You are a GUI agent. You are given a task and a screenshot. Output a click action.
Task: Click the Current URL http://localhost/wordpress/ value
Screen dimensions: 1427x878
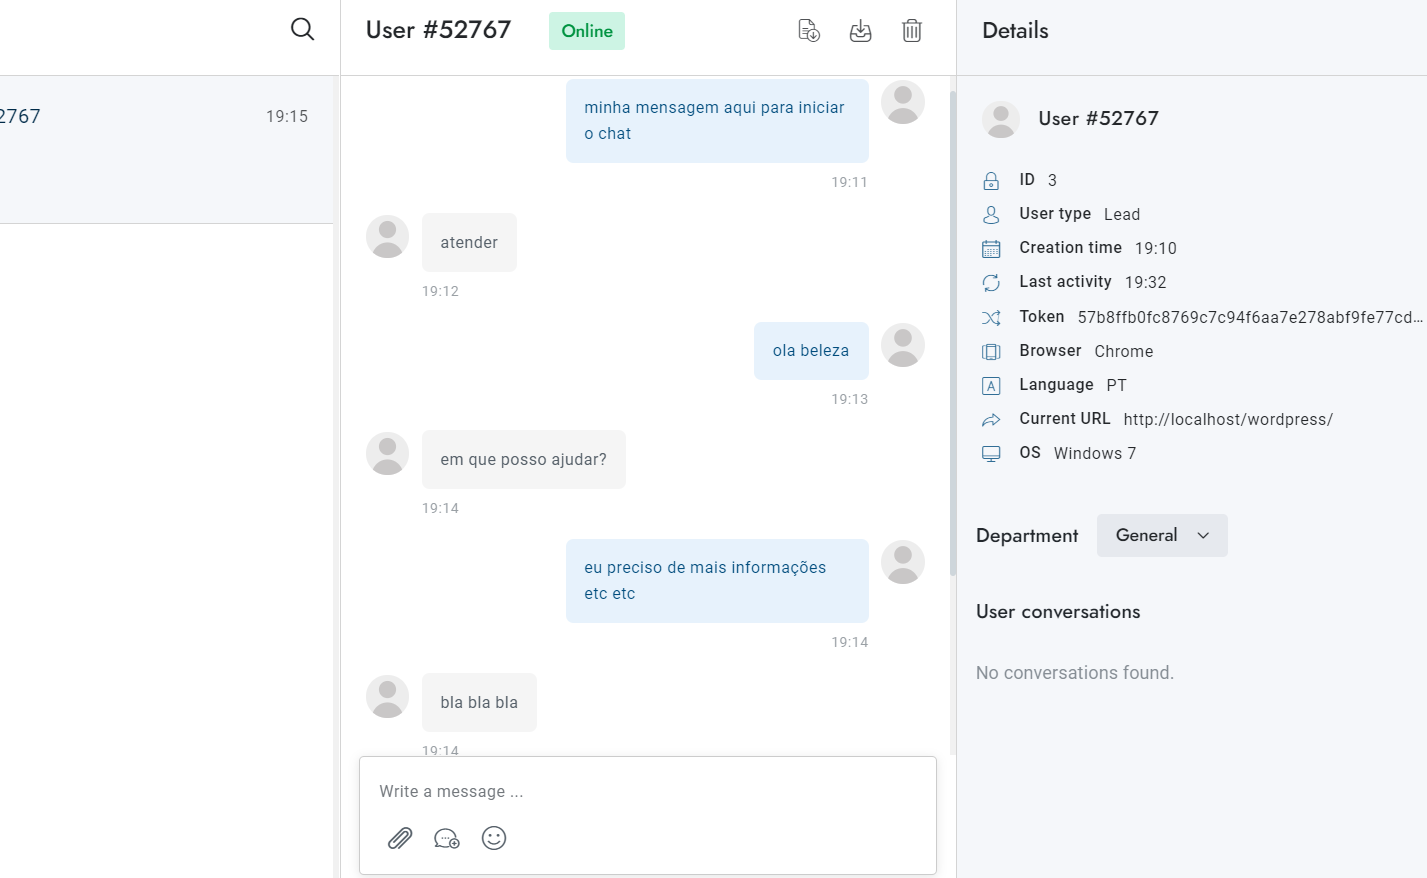pos(1228,420)
